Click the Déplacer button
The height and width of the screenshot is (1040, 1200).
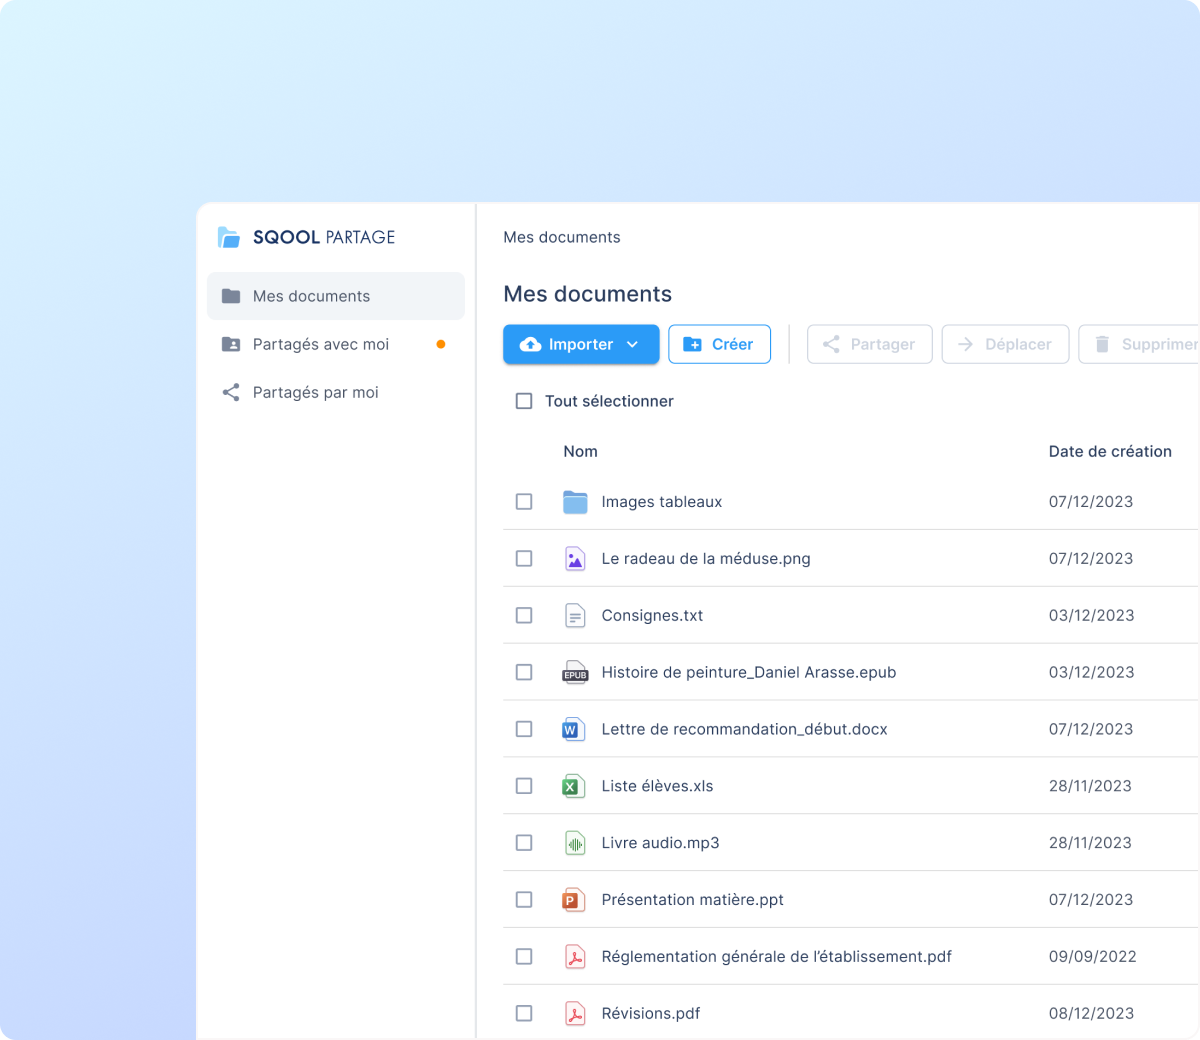point(1005,344)
